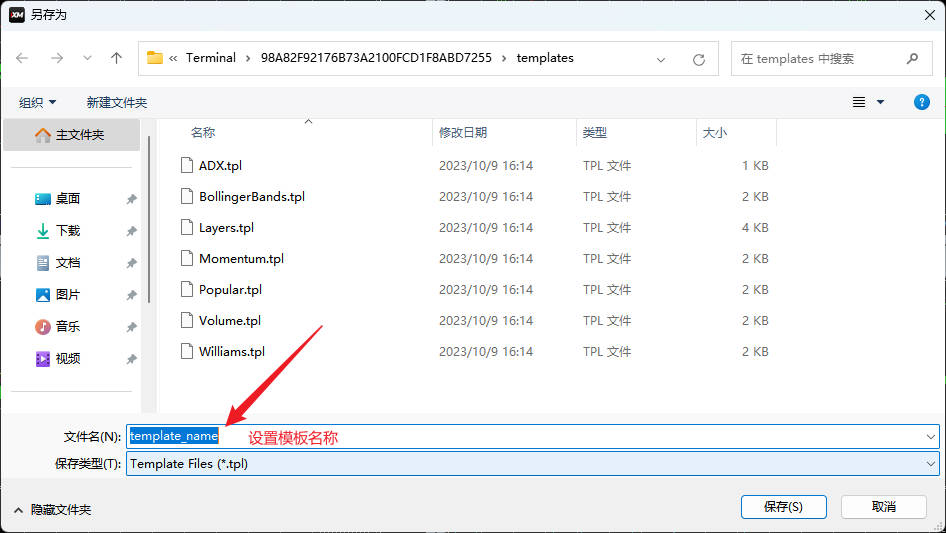Open 下载 in the sidebar
Screen dimensions: 946x533
[x=68, y=231]
